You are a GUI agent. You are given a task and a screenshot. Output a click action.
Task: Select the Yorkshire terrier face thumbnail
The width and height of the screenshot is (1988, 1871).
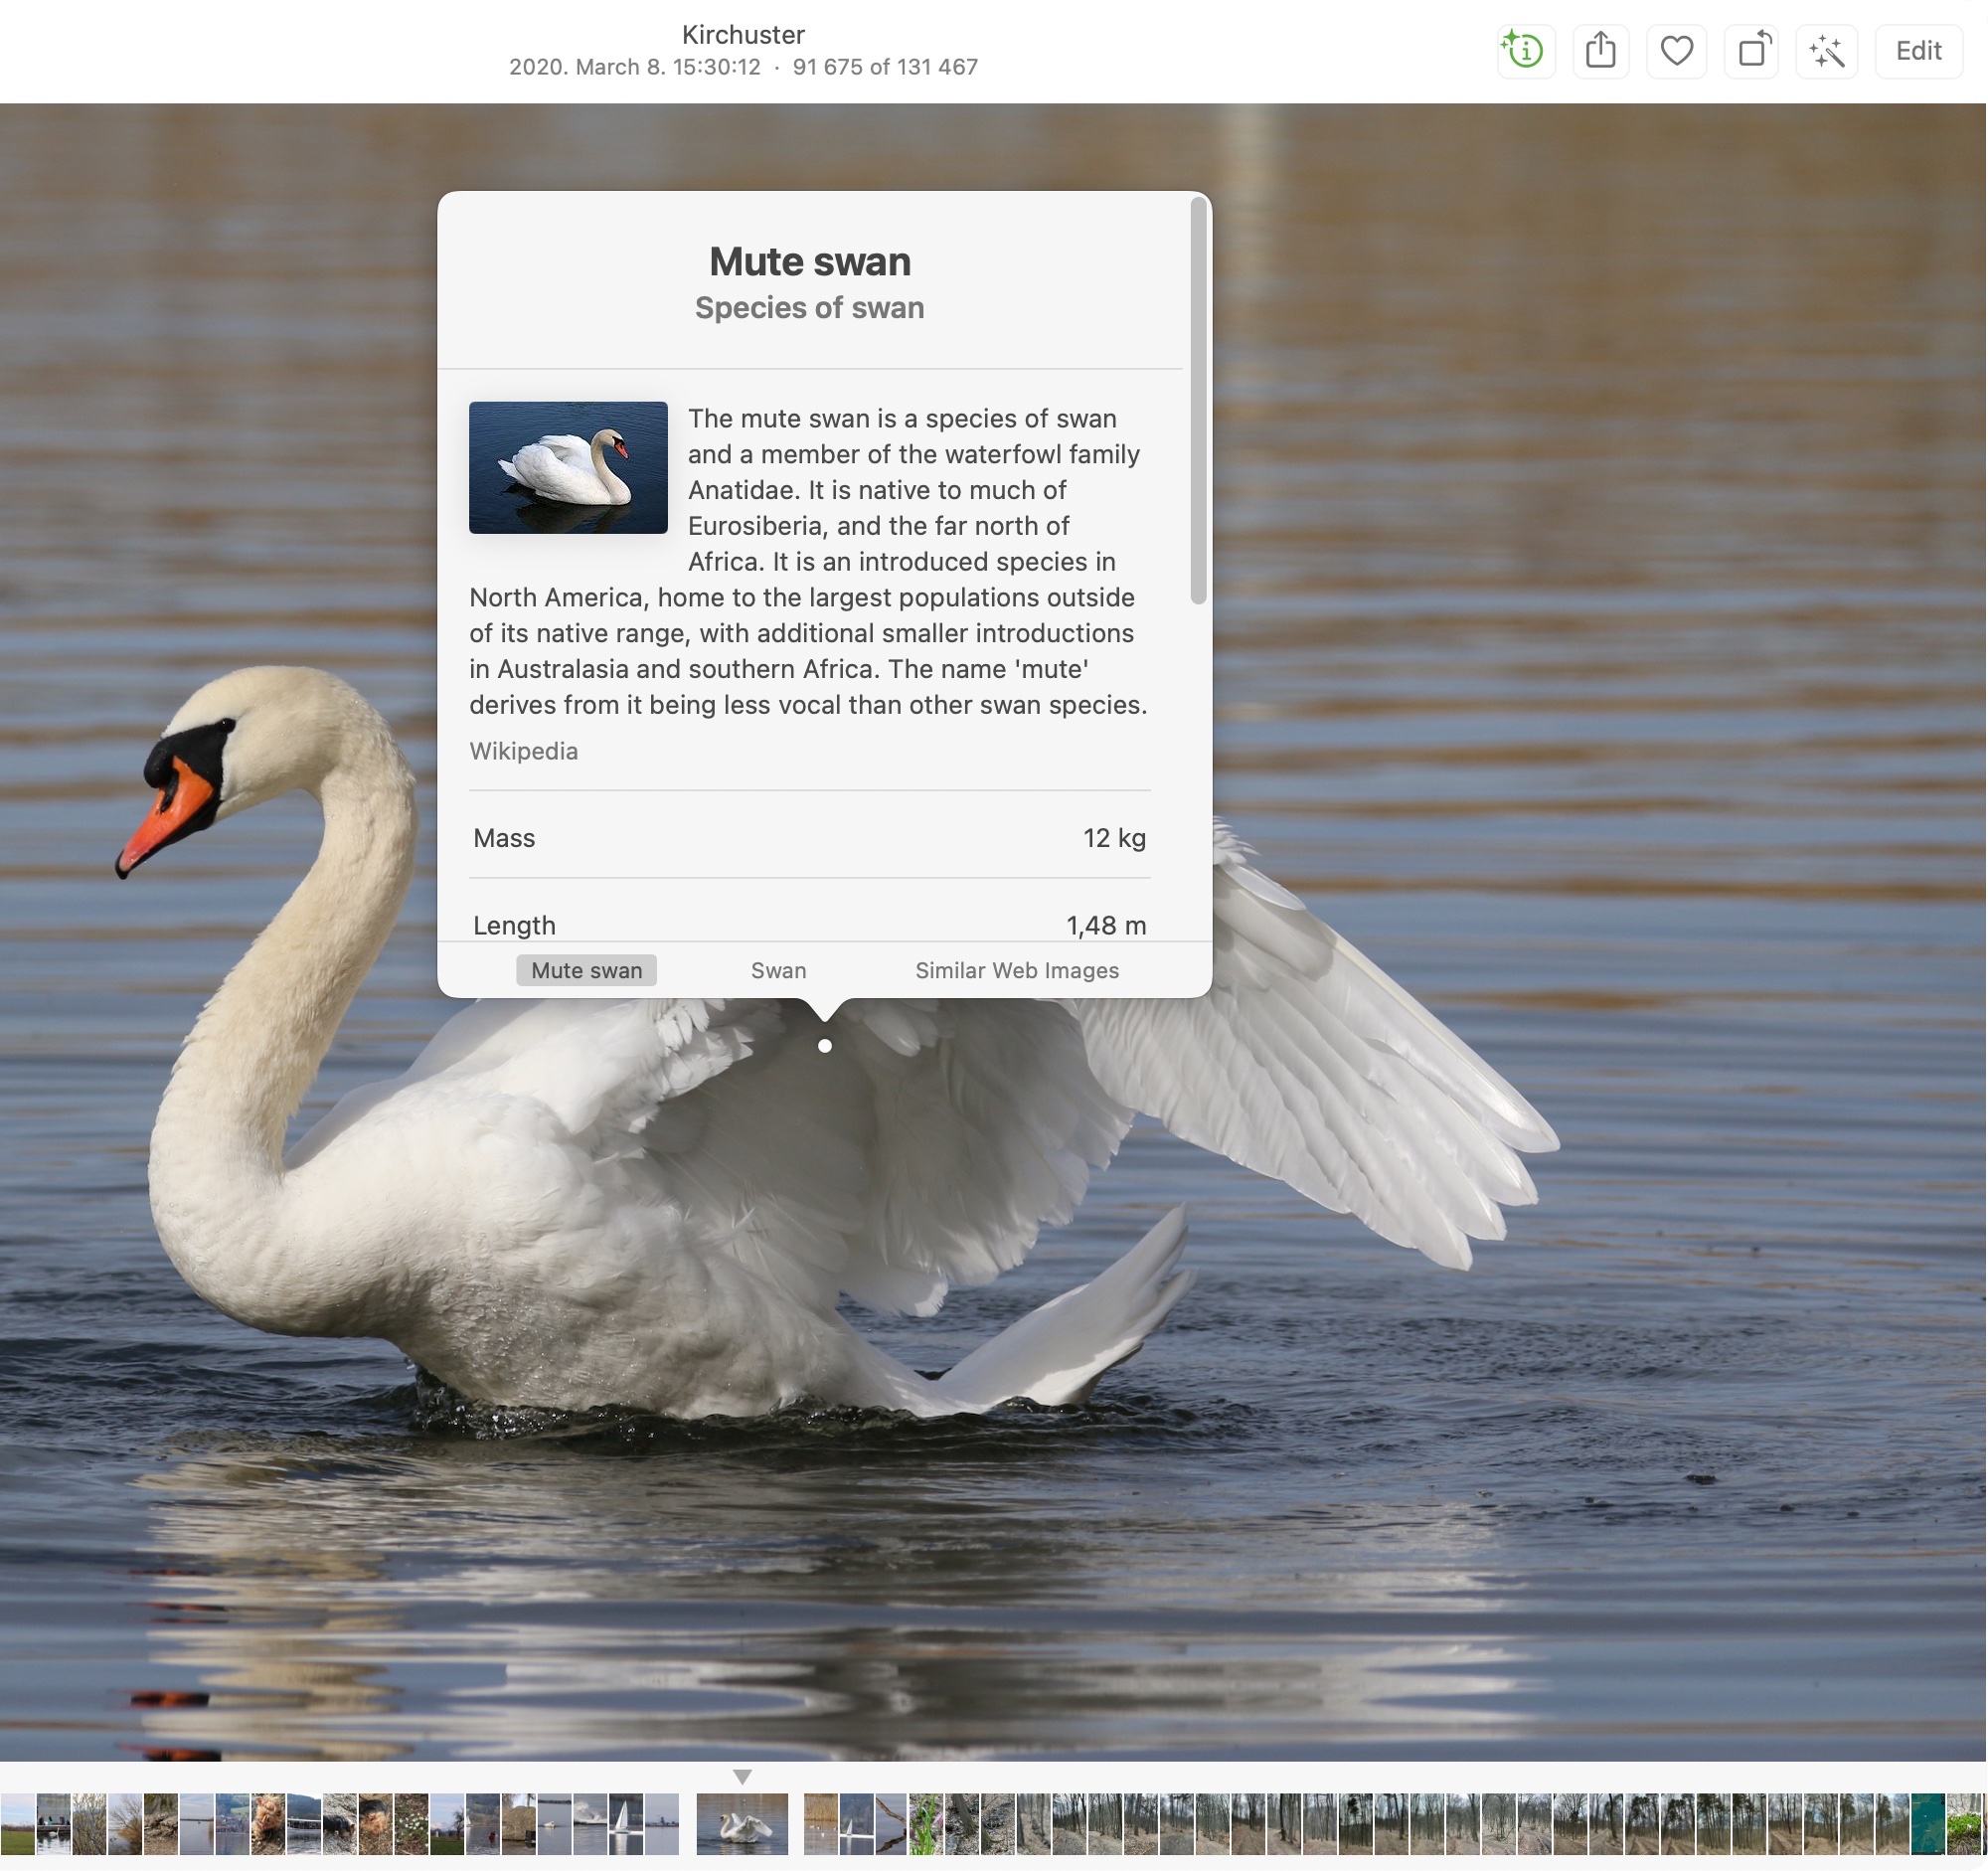tap(268, 1825)
